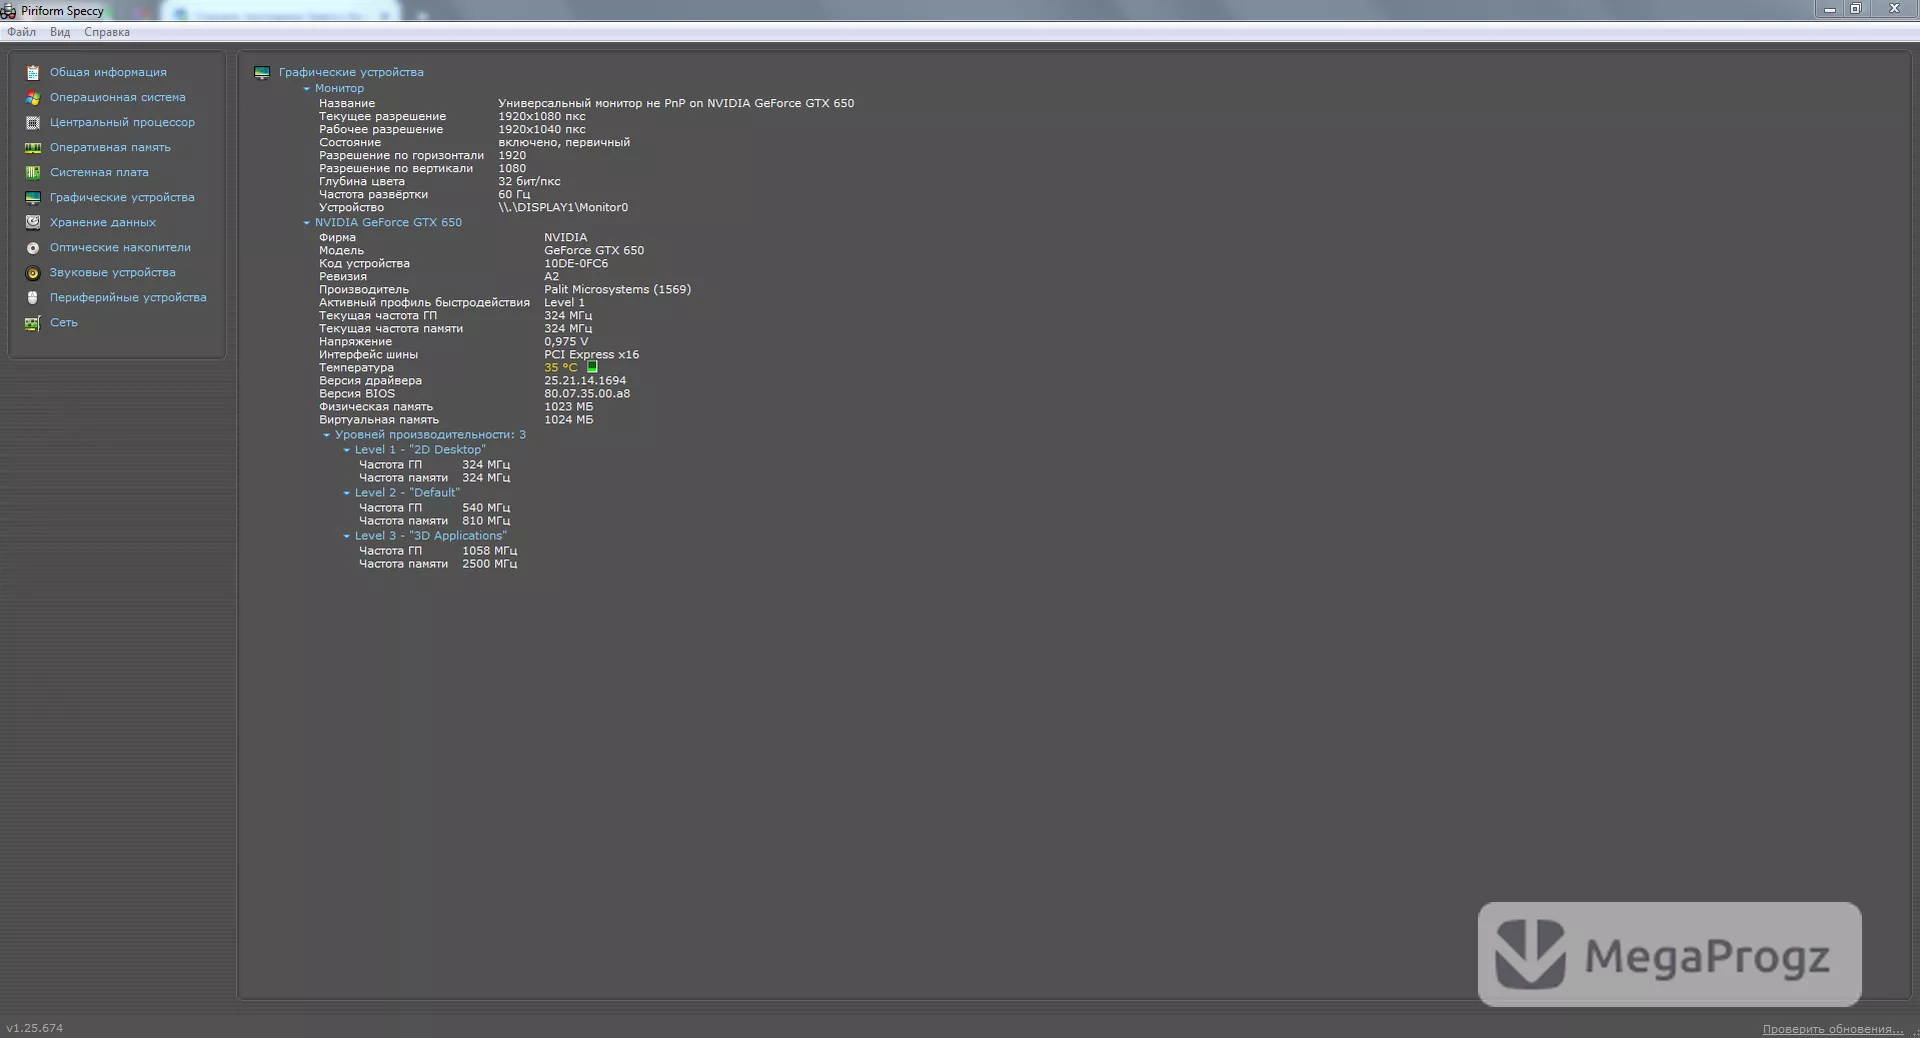Click the device code 10DE-0FC6
Image resolution: width=1920 pixels, height=1038 pixels.
tap(576, 263)
